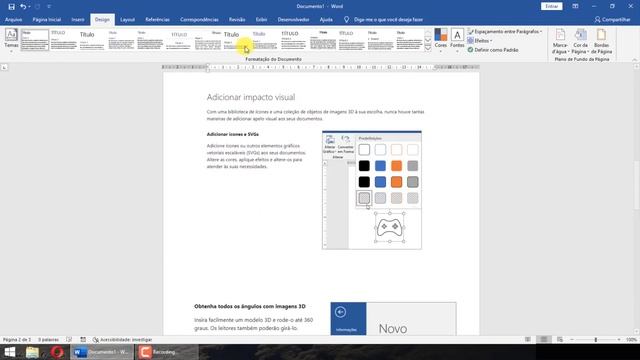Click the Adicionar impacto visual heading

(251, 97)
